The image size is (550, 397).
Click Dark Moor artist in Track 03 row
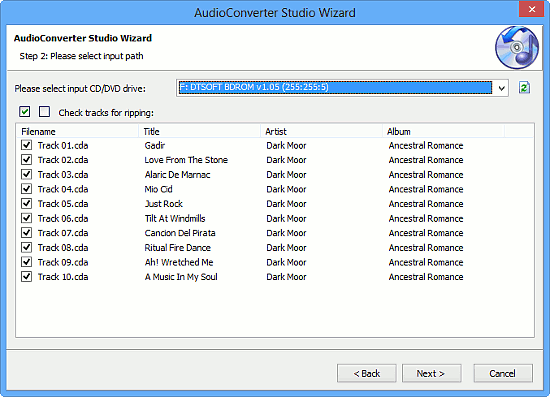[286, 175]
